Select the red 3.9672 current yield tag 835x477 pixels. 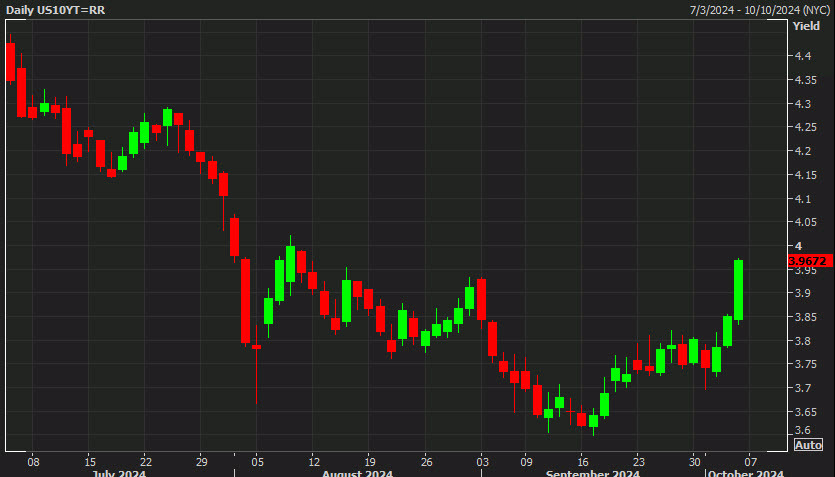(x=810, y=261)
